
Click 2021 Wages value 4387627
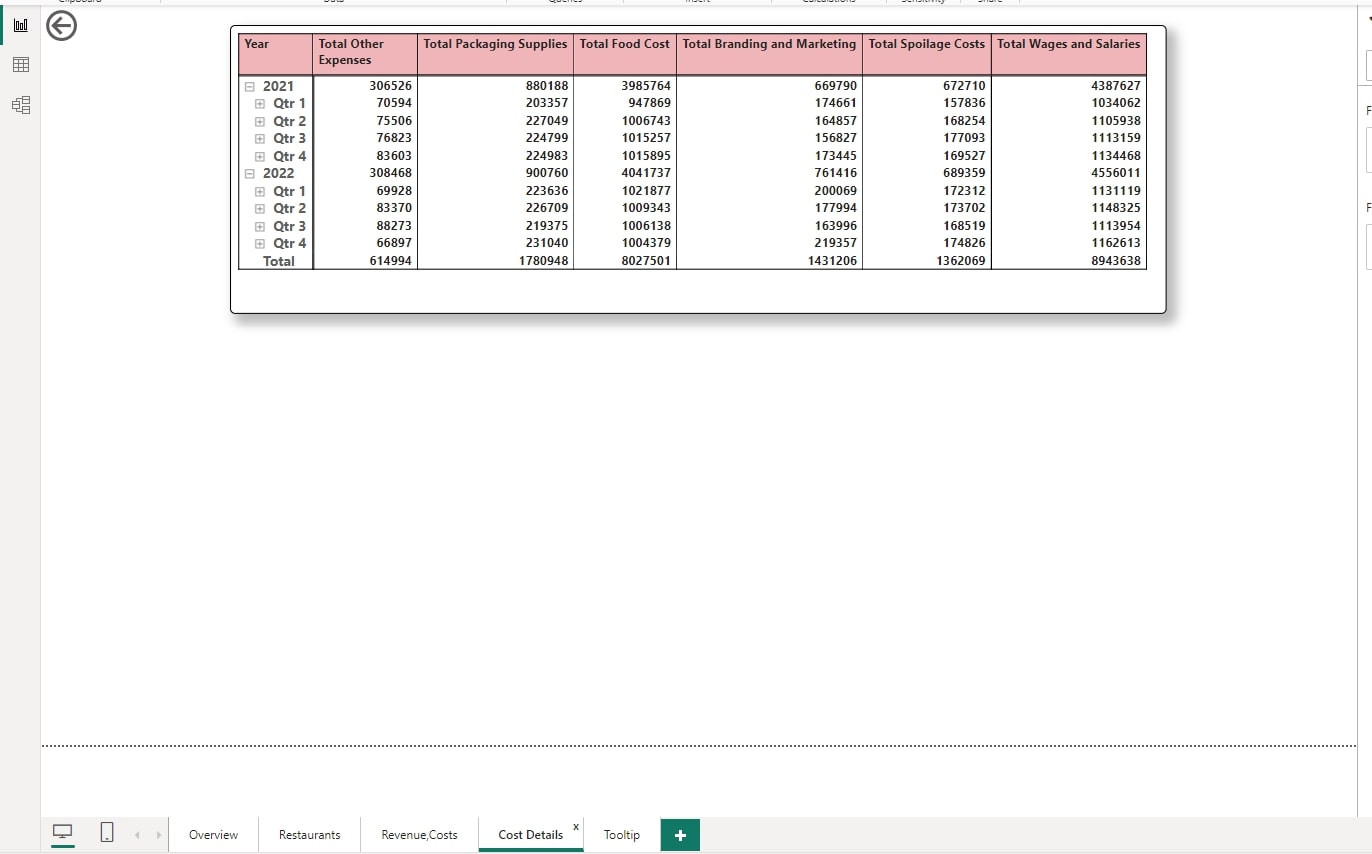[x=1116, y=86]
